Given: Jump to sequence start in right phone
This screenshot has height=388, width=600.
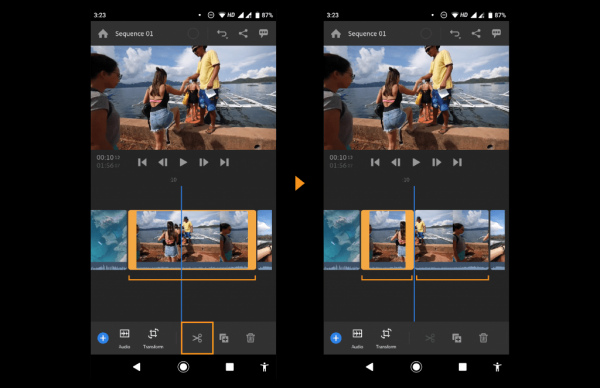Looking at the screenshot, I should pos(375,162).
